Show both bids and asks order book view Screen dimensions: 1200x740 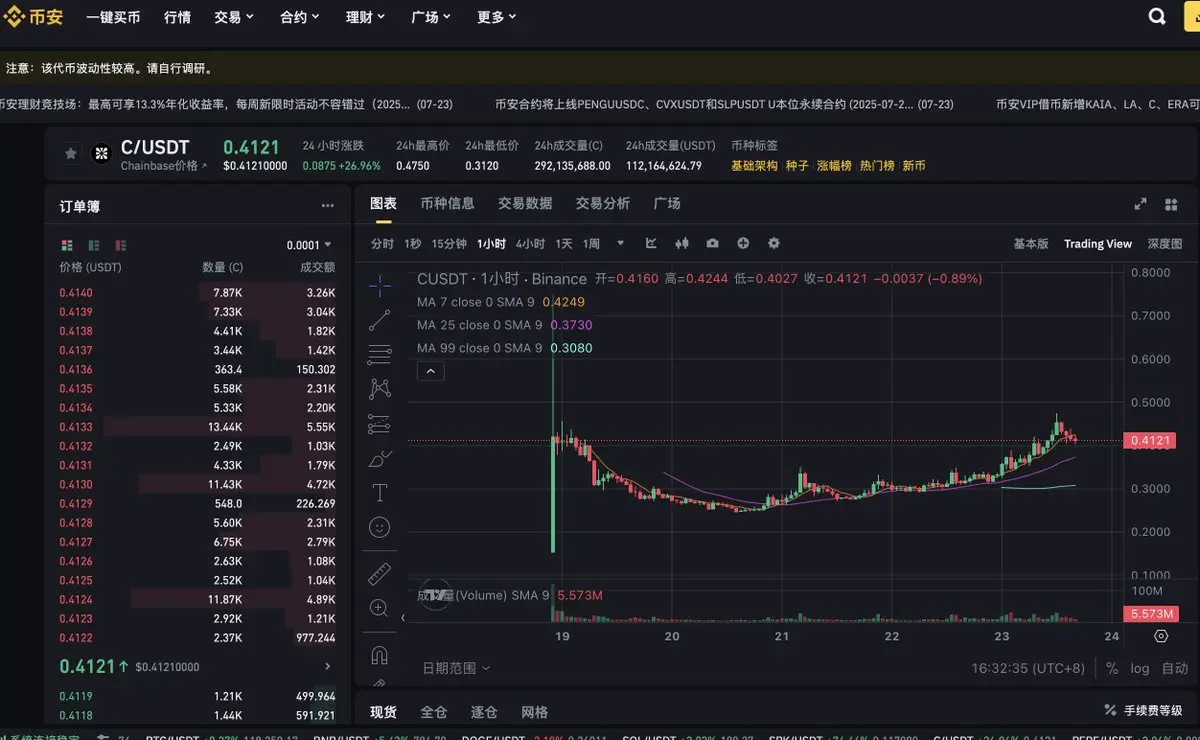tap(67, 245)
